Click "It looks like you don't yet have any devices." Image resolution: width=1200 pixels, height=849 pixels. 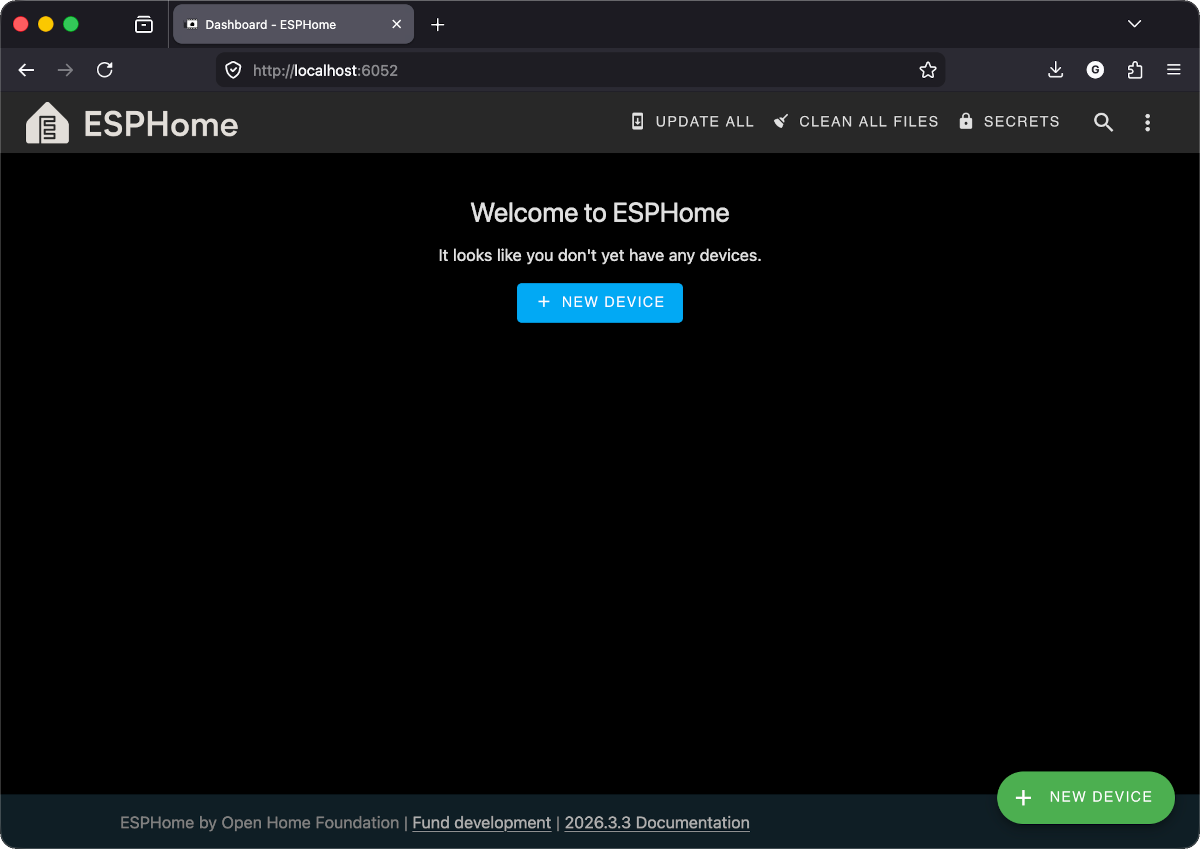pyautogui.click(x=600, y=256)
